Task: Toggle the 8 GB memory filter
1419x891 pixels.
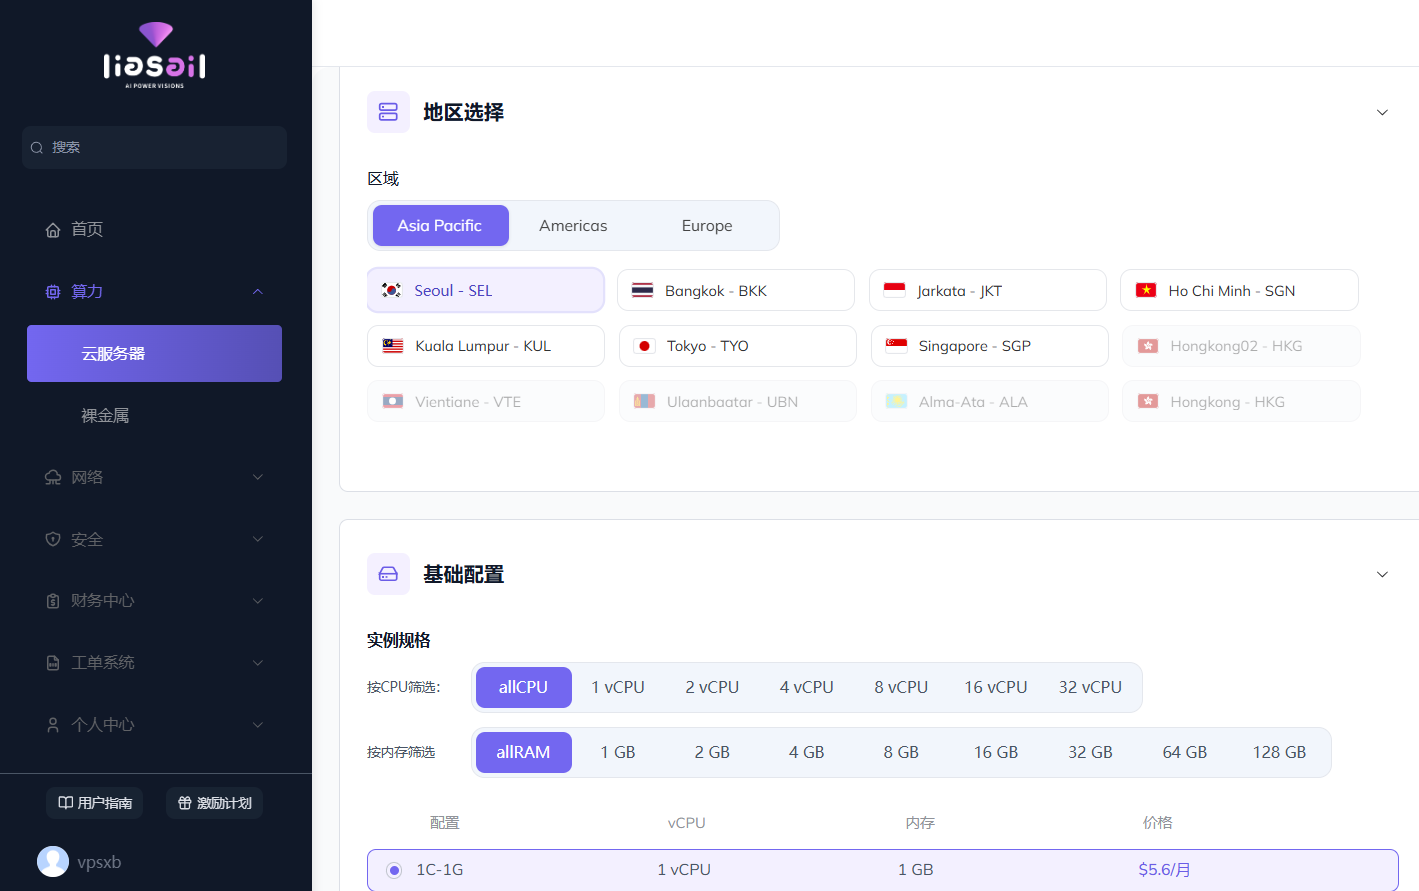Action: coord(900,752)
